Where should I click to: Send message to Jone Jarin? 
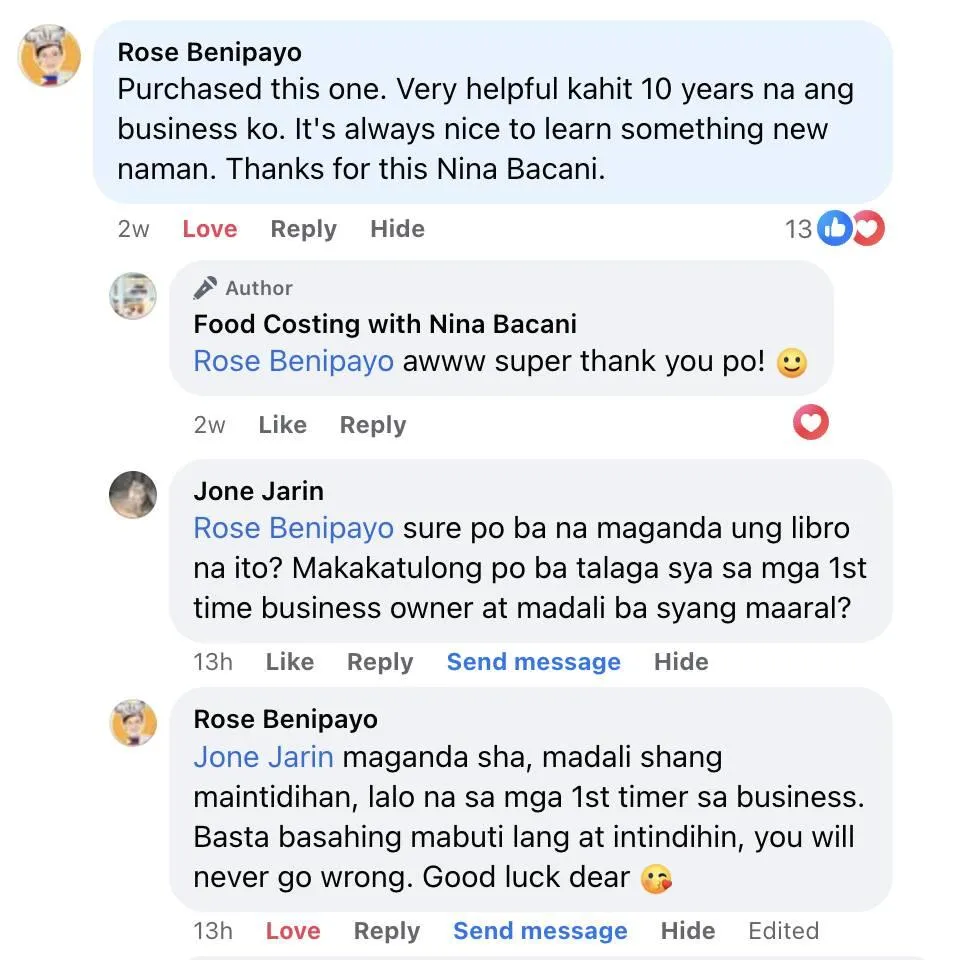(534, 662)
